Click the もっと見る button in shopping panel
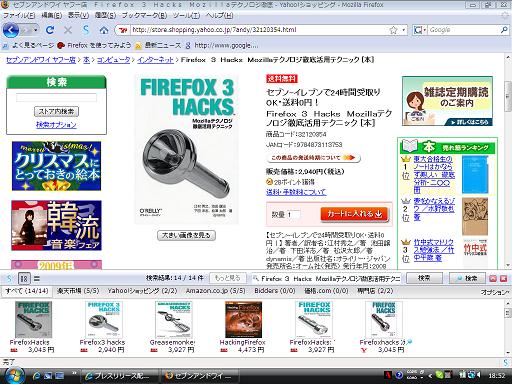The height and width of the screenshot is (384, 512). pyautogui.click(x=228, y=278)
